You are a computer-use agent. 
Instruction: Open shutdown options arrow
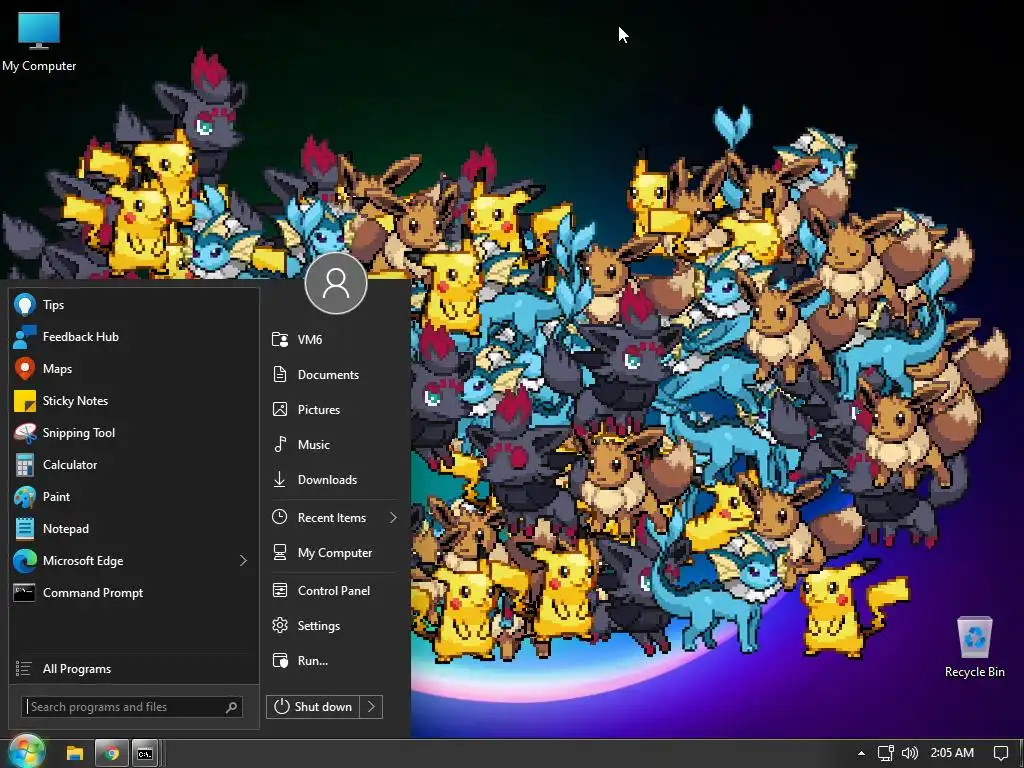pyautogui.click(x=371, y=707)
